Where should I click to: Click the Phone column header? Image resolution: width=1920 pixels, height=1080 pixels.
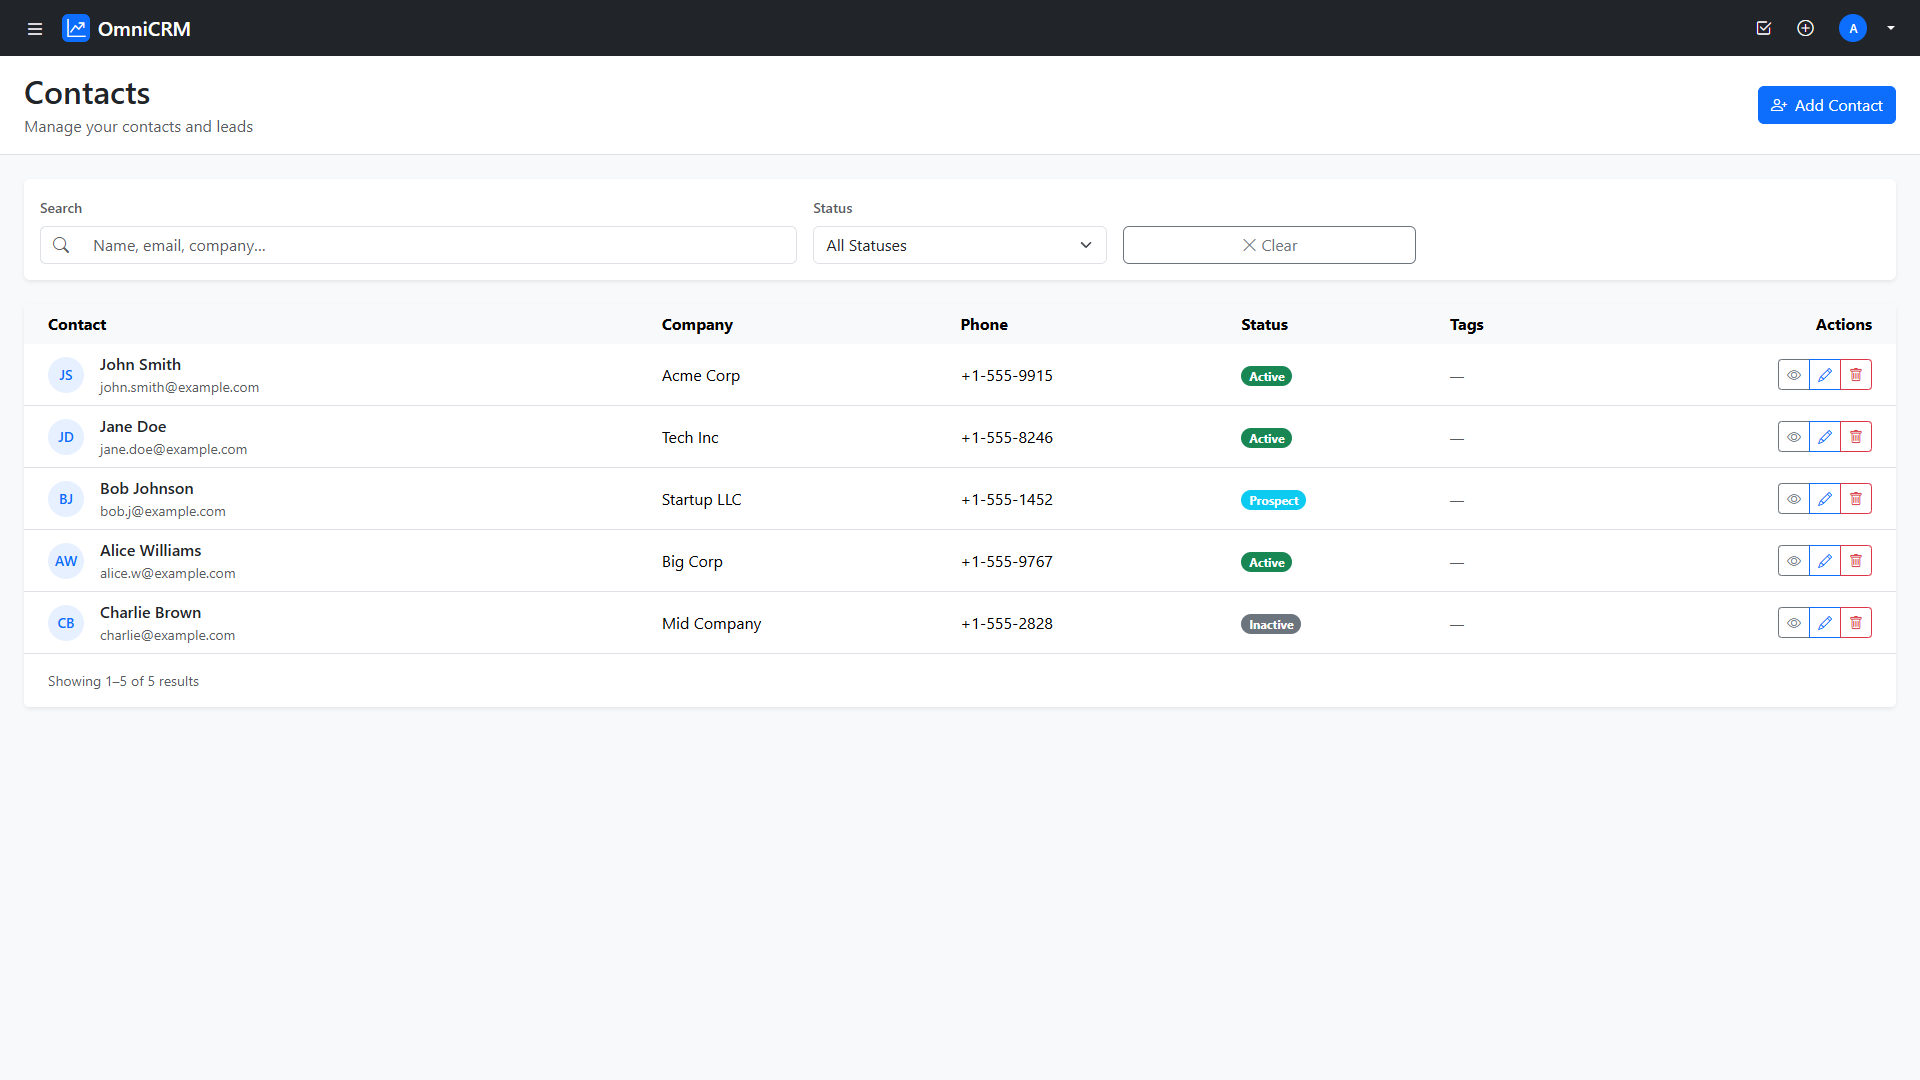984,324
